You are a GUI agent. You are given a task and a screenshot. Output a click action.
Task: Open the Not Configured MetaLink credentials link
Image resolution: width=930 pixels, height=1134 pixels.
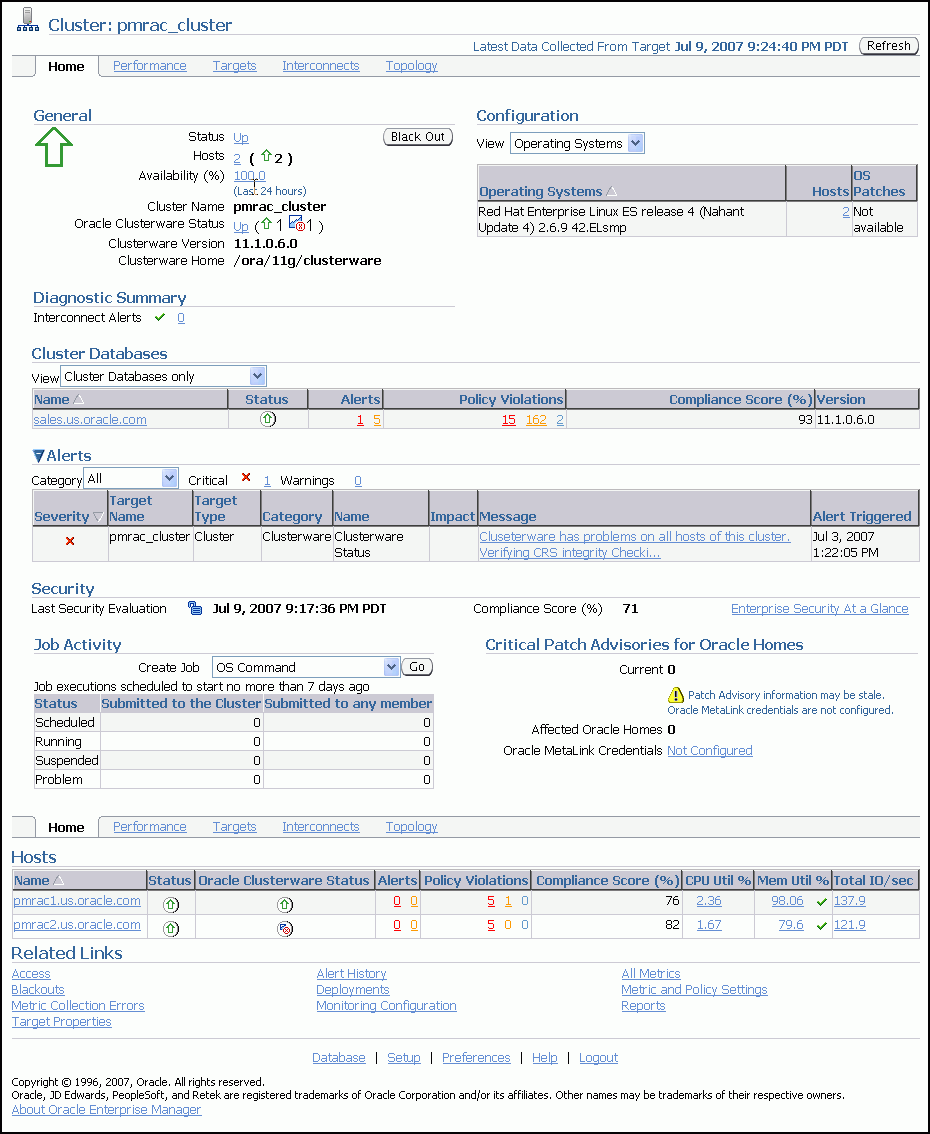(709, 749)
